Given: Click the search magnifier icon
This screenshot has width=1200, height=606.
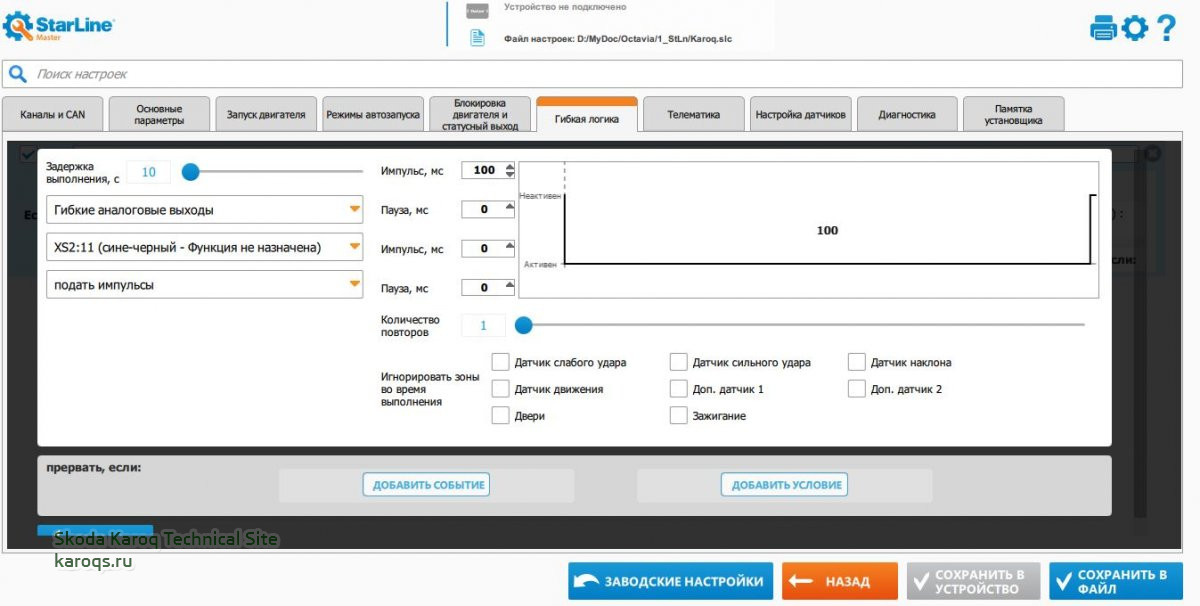Looking at the screenshot, I should 18,74.
